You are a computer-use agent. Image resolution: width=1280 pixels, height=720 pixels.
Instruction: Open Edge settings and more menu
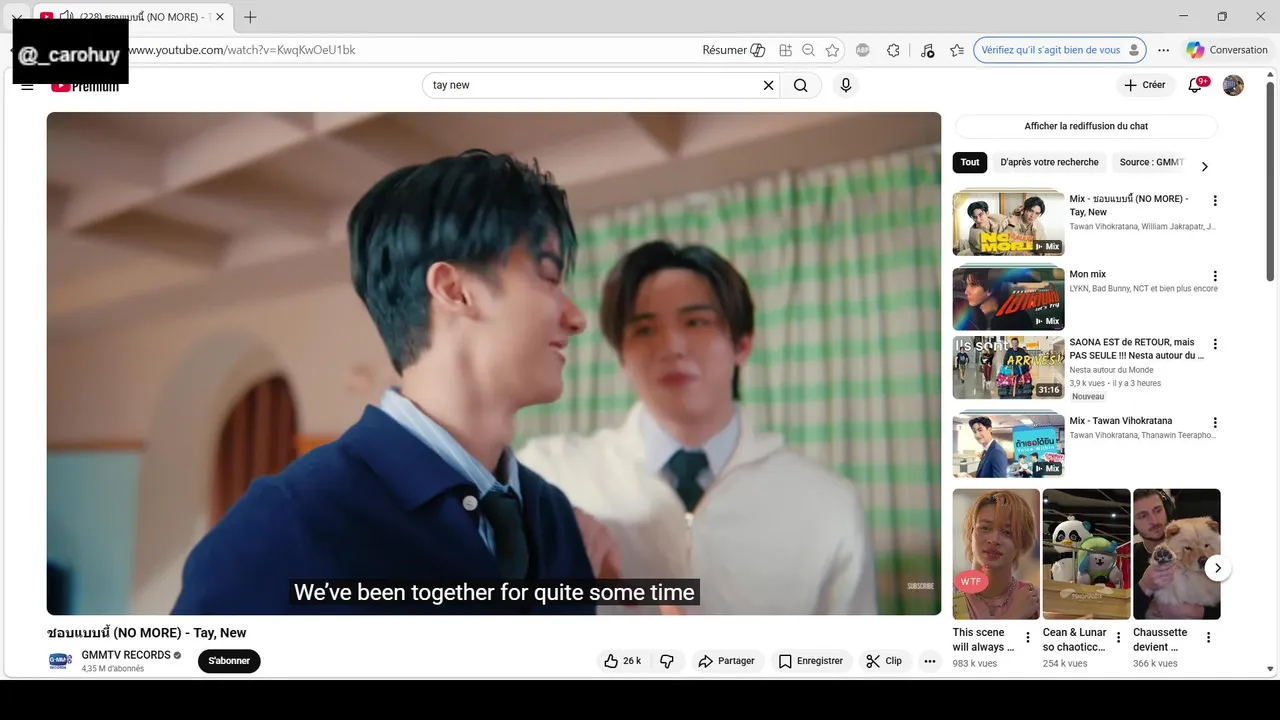[1164, 50]
